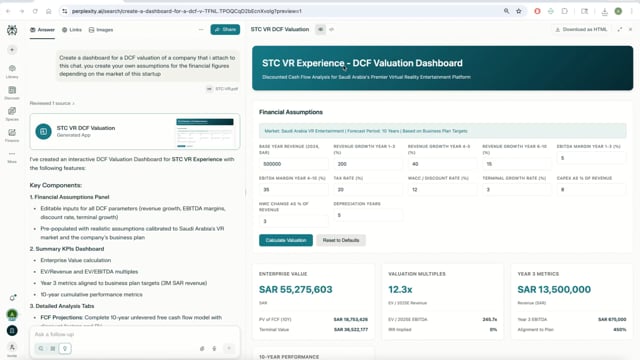Click the zoom magnifier in address bar

(507, 11)
